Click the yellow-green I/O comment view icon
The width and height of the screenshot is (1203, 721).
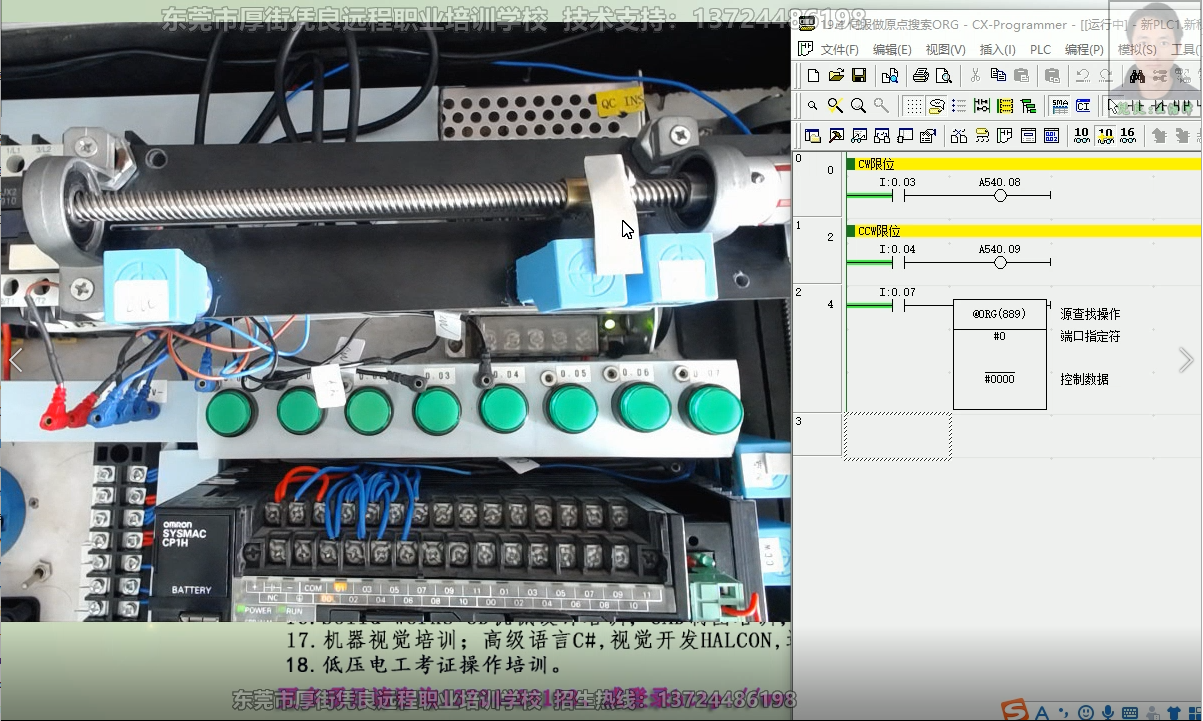1005,106
